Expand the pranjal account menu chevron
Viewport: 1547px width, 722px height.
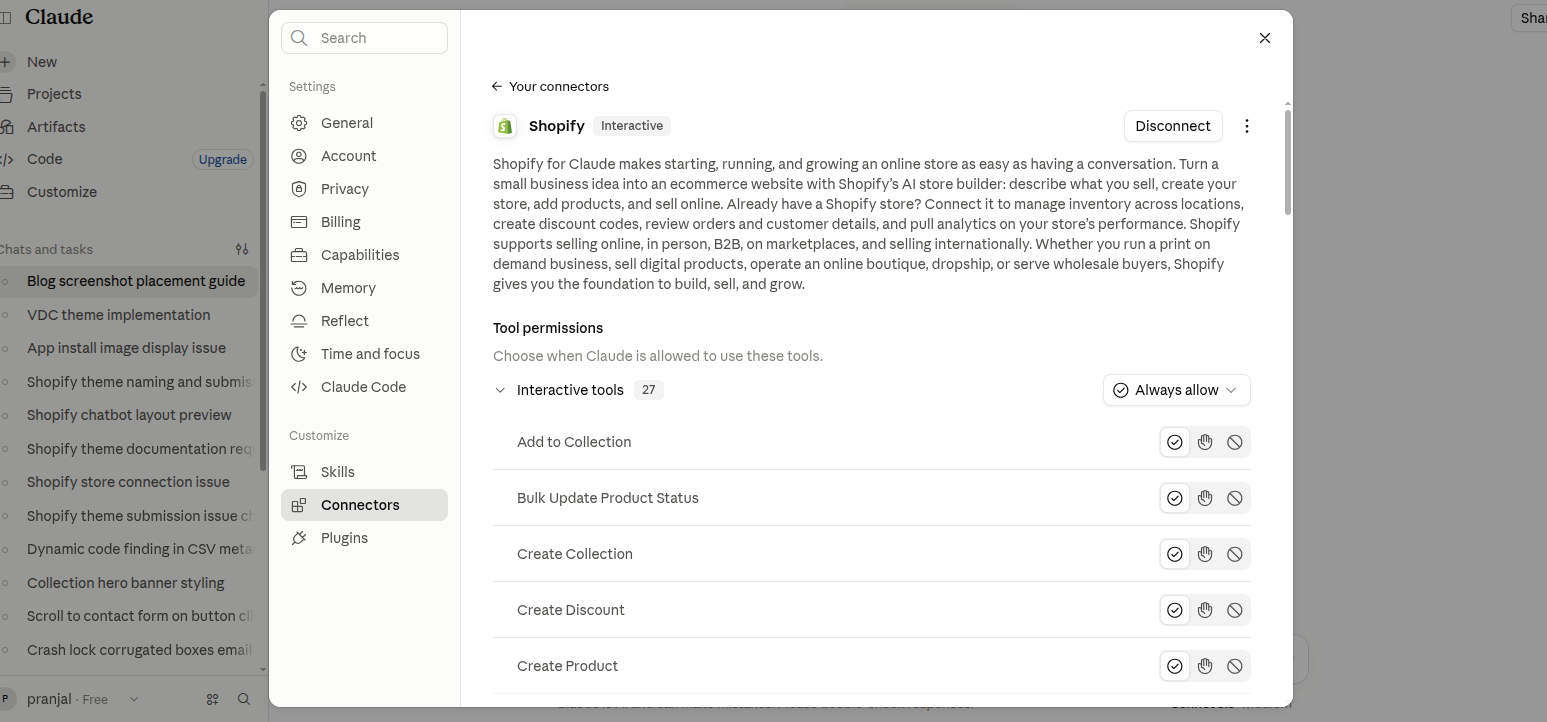click(x=134, y=699)
